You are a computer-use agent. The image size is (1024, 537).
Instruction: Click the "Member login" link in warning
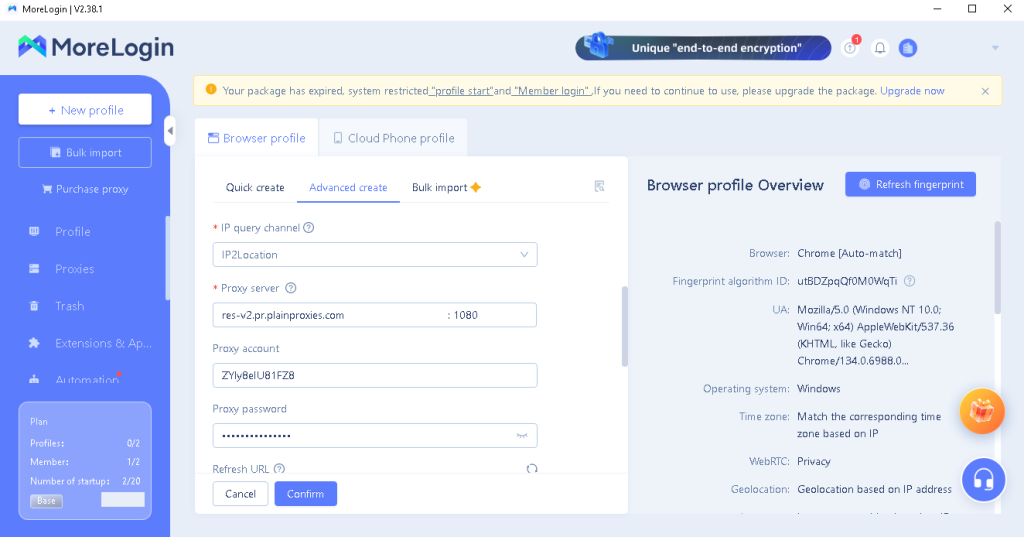tap(552, 91)
